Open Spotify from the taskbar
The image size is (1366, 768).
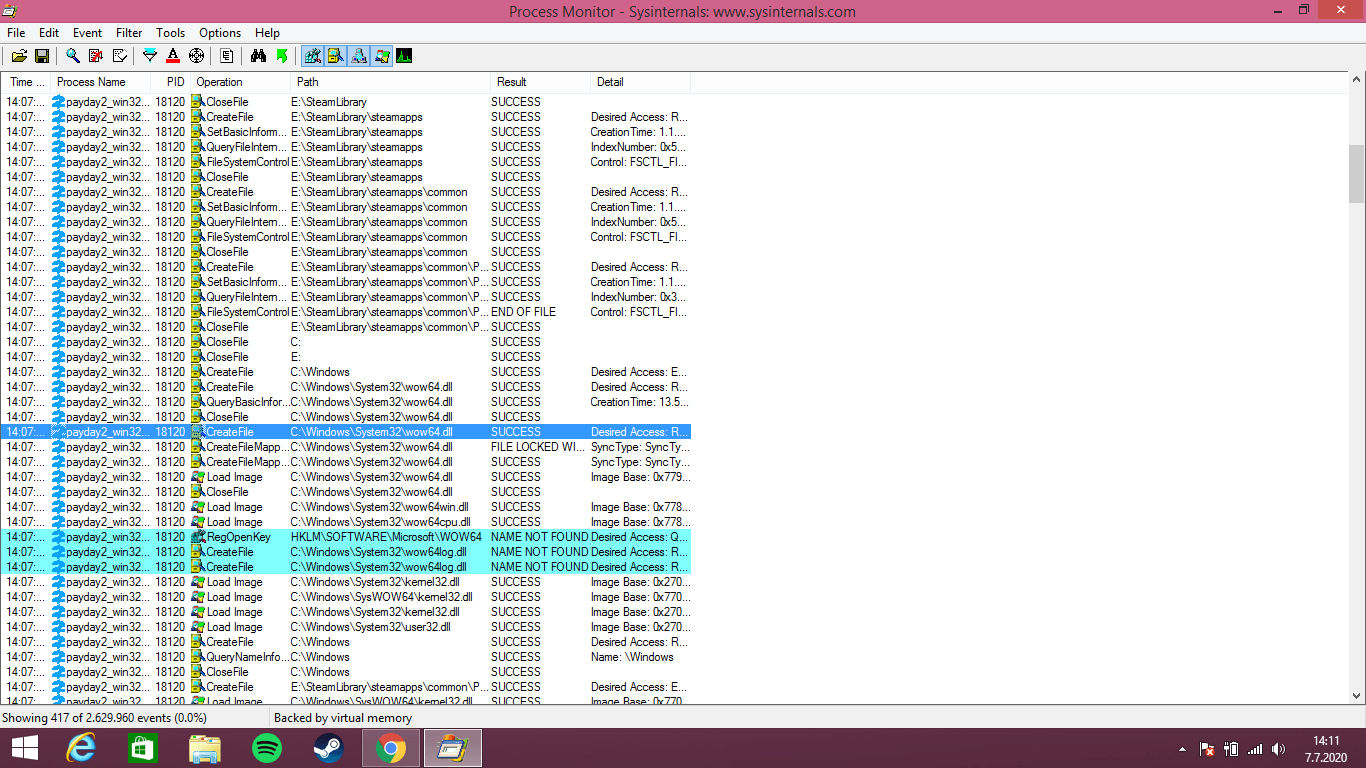pos(266,748)
